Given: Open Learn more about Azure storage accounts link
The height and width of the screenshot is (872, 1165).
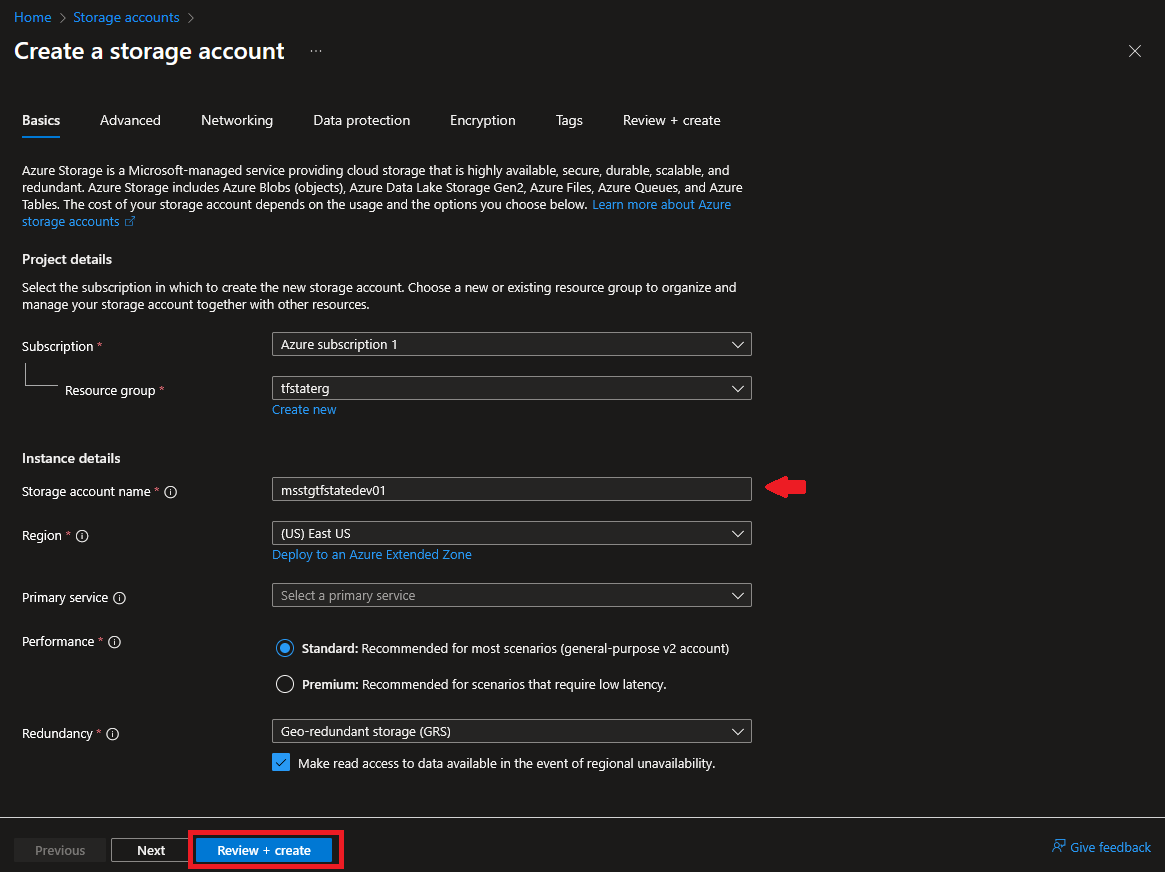Looking at the screenshot, I should (x=661, y=205).
